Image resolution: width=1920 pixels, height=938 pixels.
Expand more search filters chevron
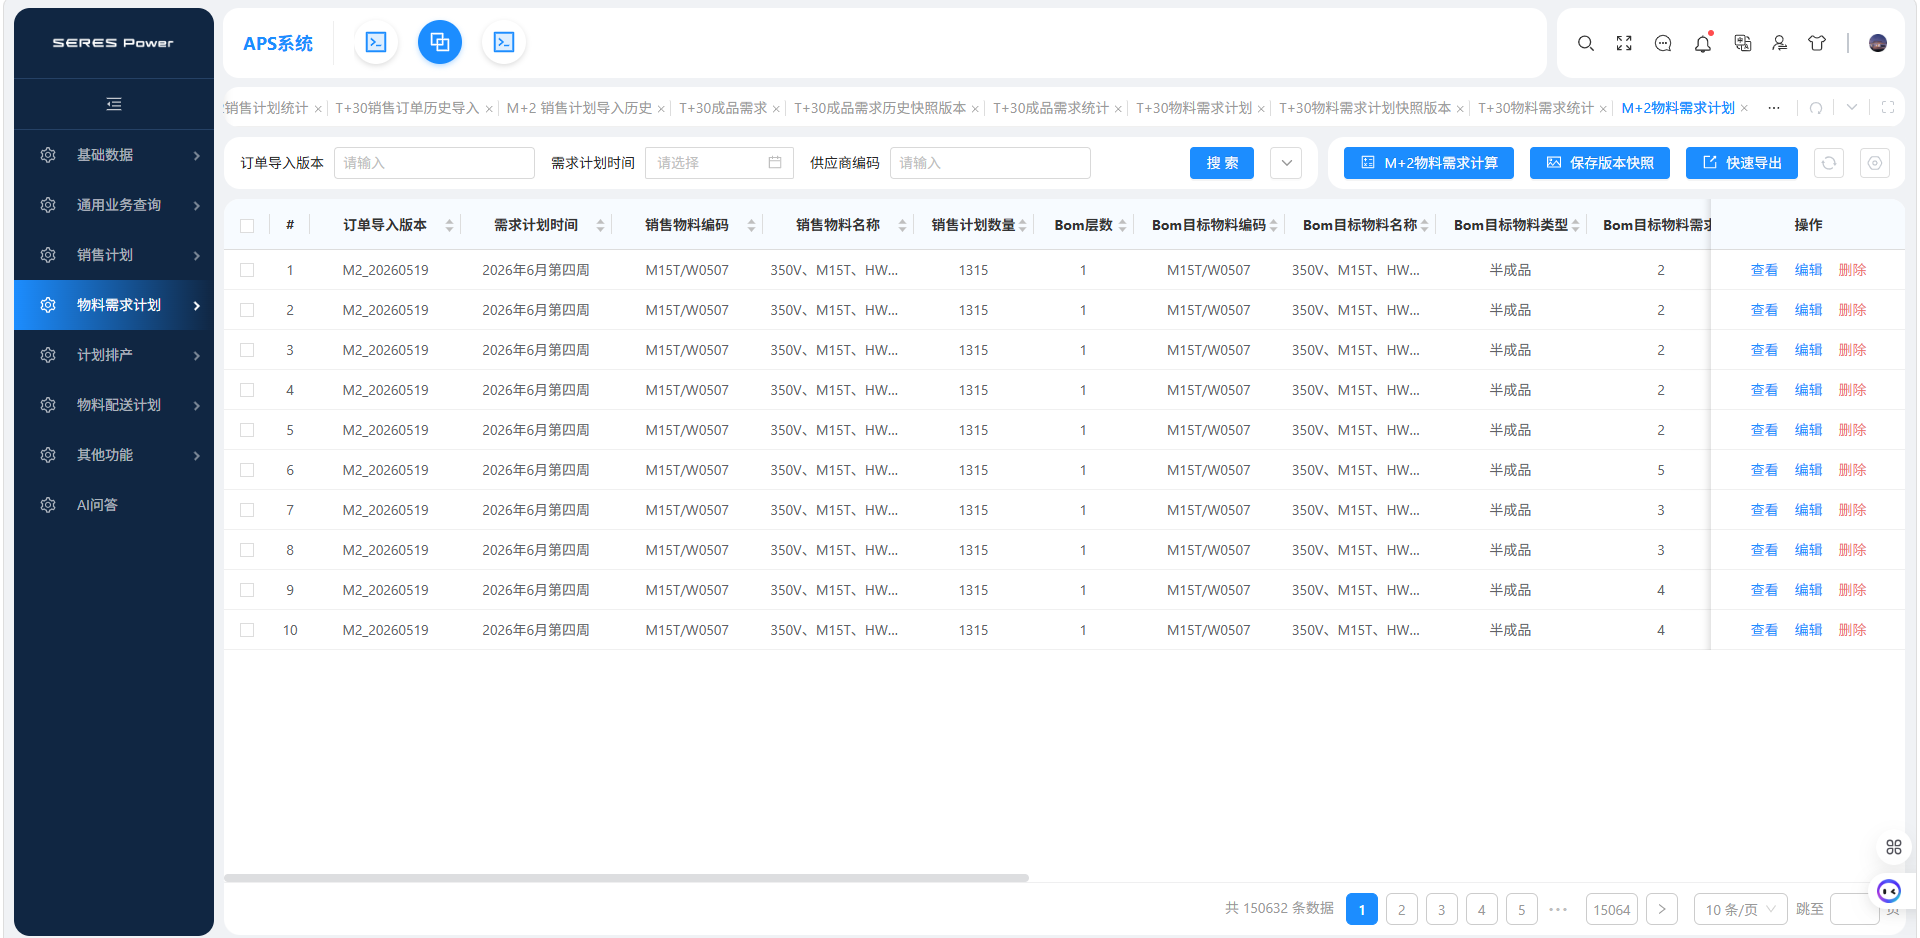[1286, 163]
